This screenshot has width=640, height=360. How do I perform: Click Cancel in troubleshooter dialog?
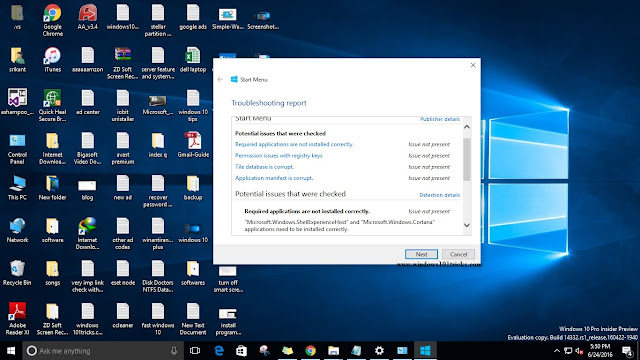coord(458,254)
